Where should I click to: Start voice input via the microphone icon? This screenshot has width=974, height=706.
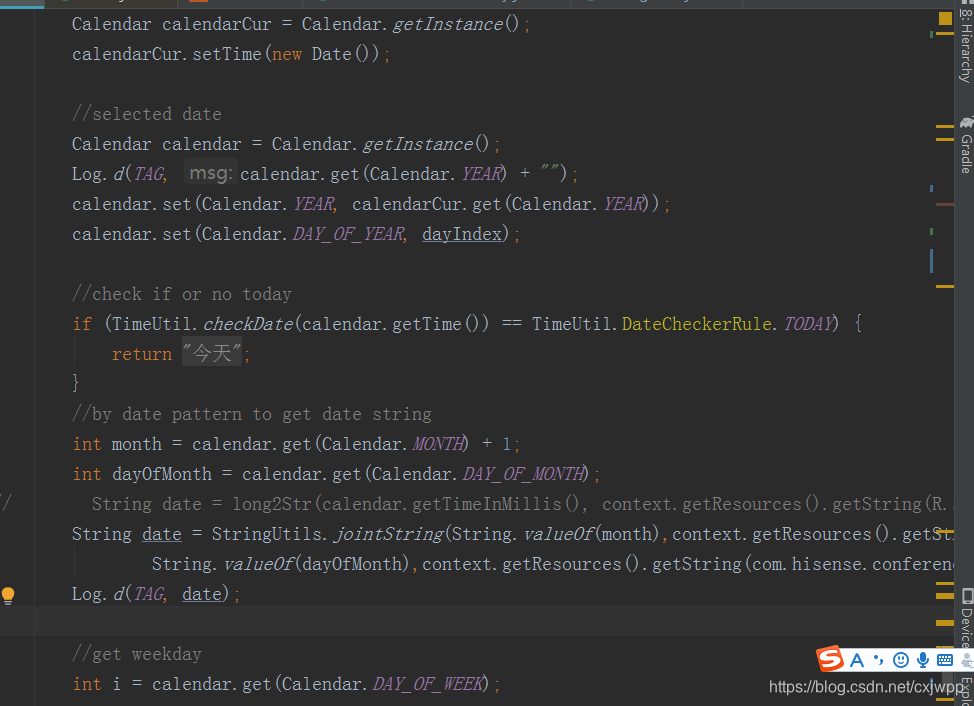920,659
